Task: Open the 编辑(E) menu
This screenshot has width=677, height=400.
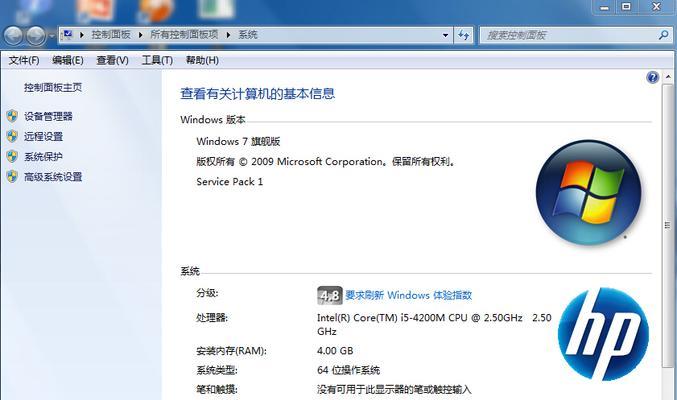Action: coord(68,60)
